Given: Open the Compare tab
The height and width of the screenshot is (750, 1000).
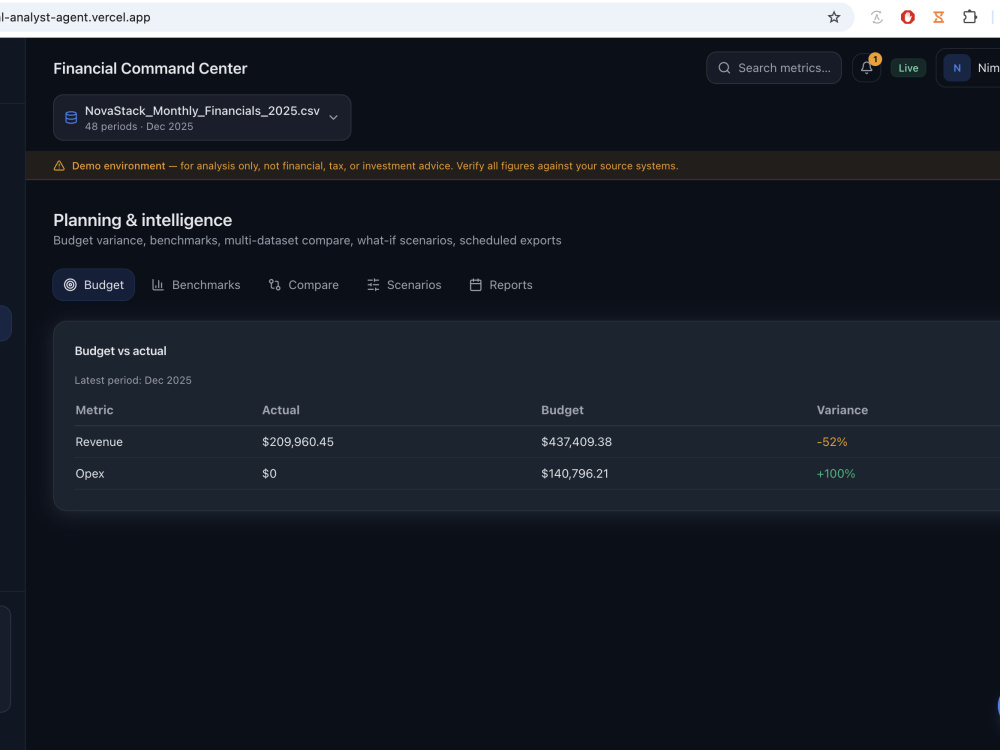Looking at the screenshot, I should pos(304,284).
